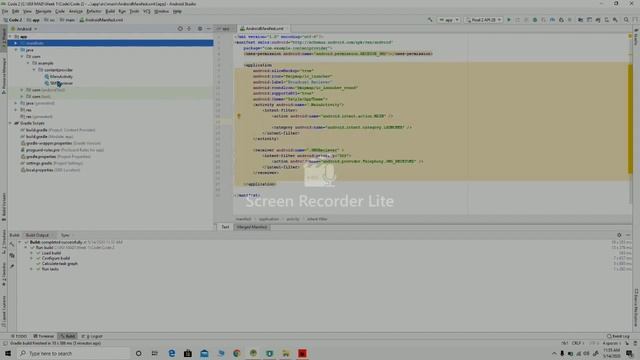Screen dimensions: 640x360
Task: Open Google Chrome from the taskbar
Action: (237, 353)
